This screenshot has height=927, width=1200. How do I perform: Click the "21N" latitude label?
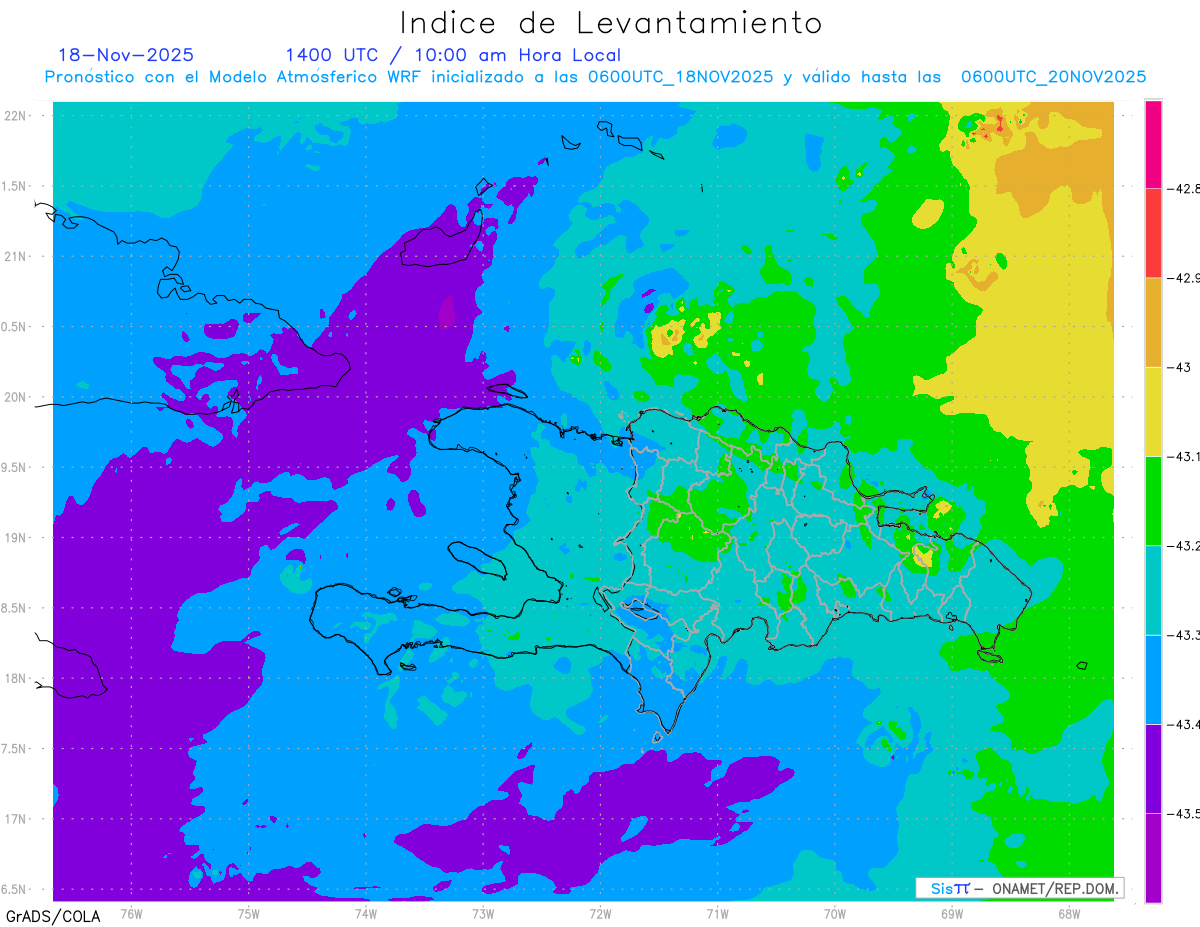17,256
